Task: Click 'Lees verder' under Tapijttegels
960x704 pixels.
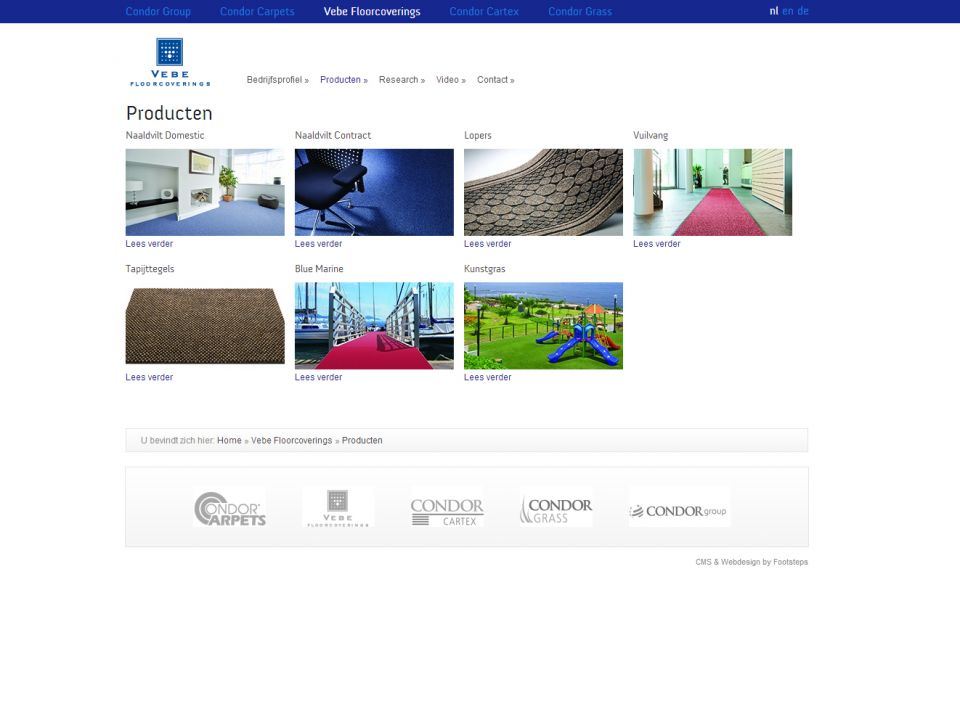Action: tap(149, 378)
